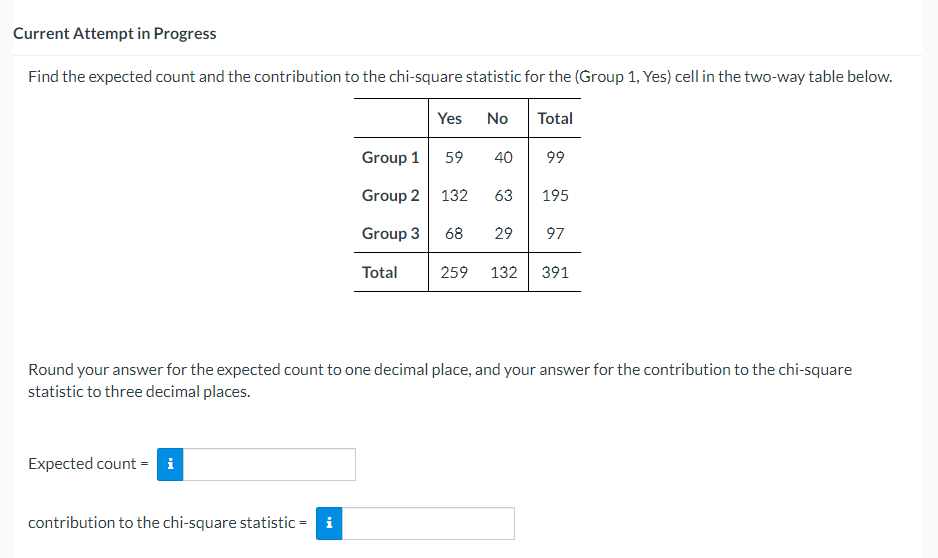Viewport: 938px width, 558px height.
Task: Click the grand total 391
Action: [x=555, y=272]
